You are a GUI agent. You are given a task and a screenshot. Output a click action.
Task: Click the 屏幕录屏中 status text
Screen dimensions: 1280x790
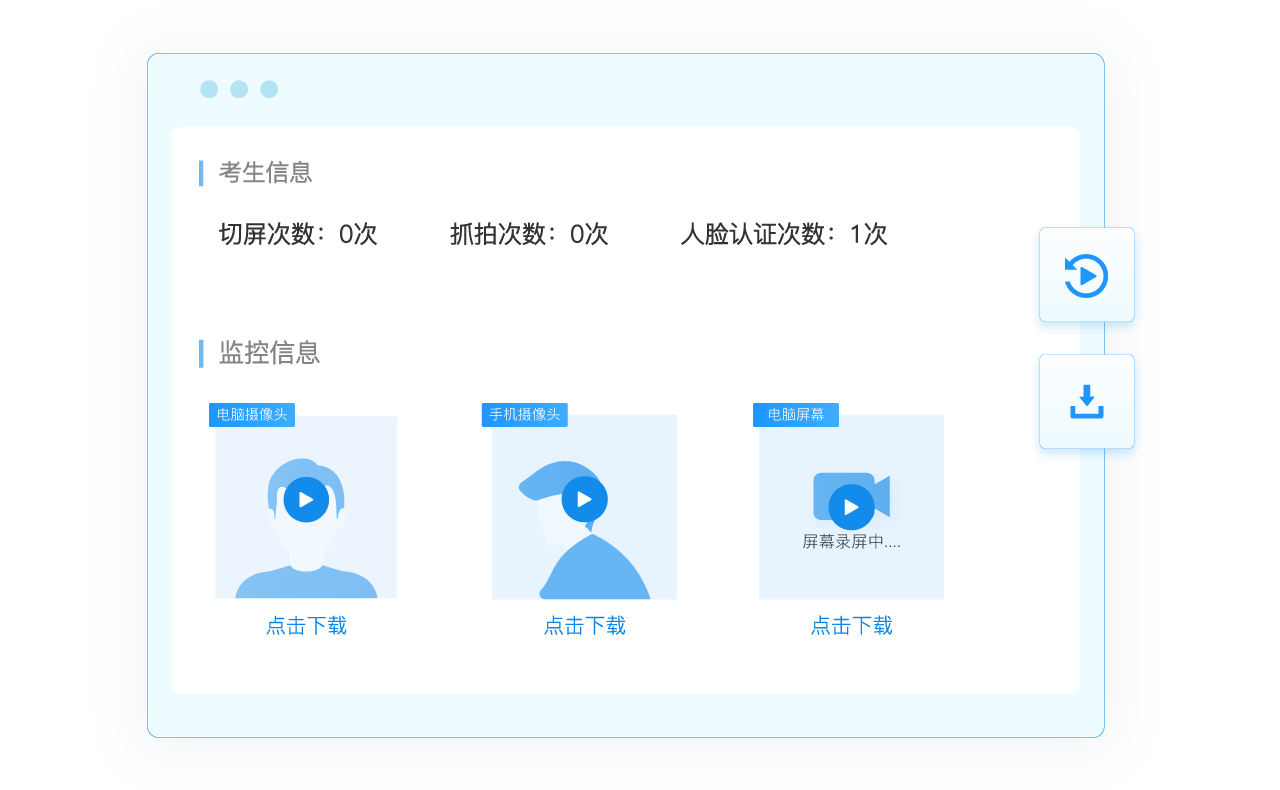[x=851, y=542]
